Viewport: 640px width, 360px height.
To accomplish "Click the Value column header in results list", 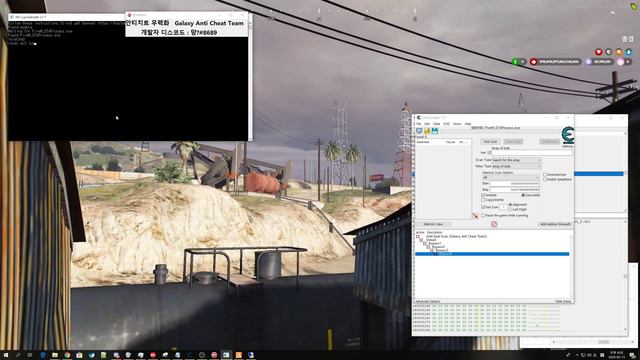I will 451,142.
